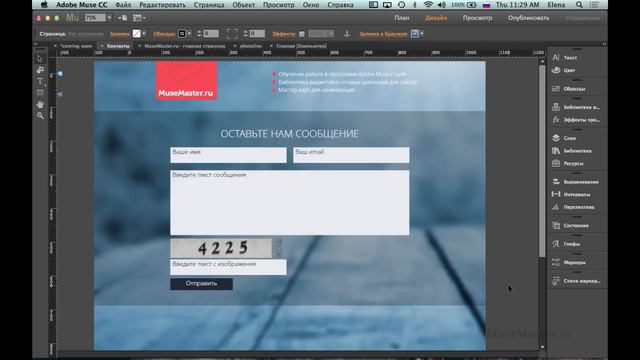Click the Ваше имя input field
The height and width of the screenshot is (360, 640).
(x=229, y=155)
